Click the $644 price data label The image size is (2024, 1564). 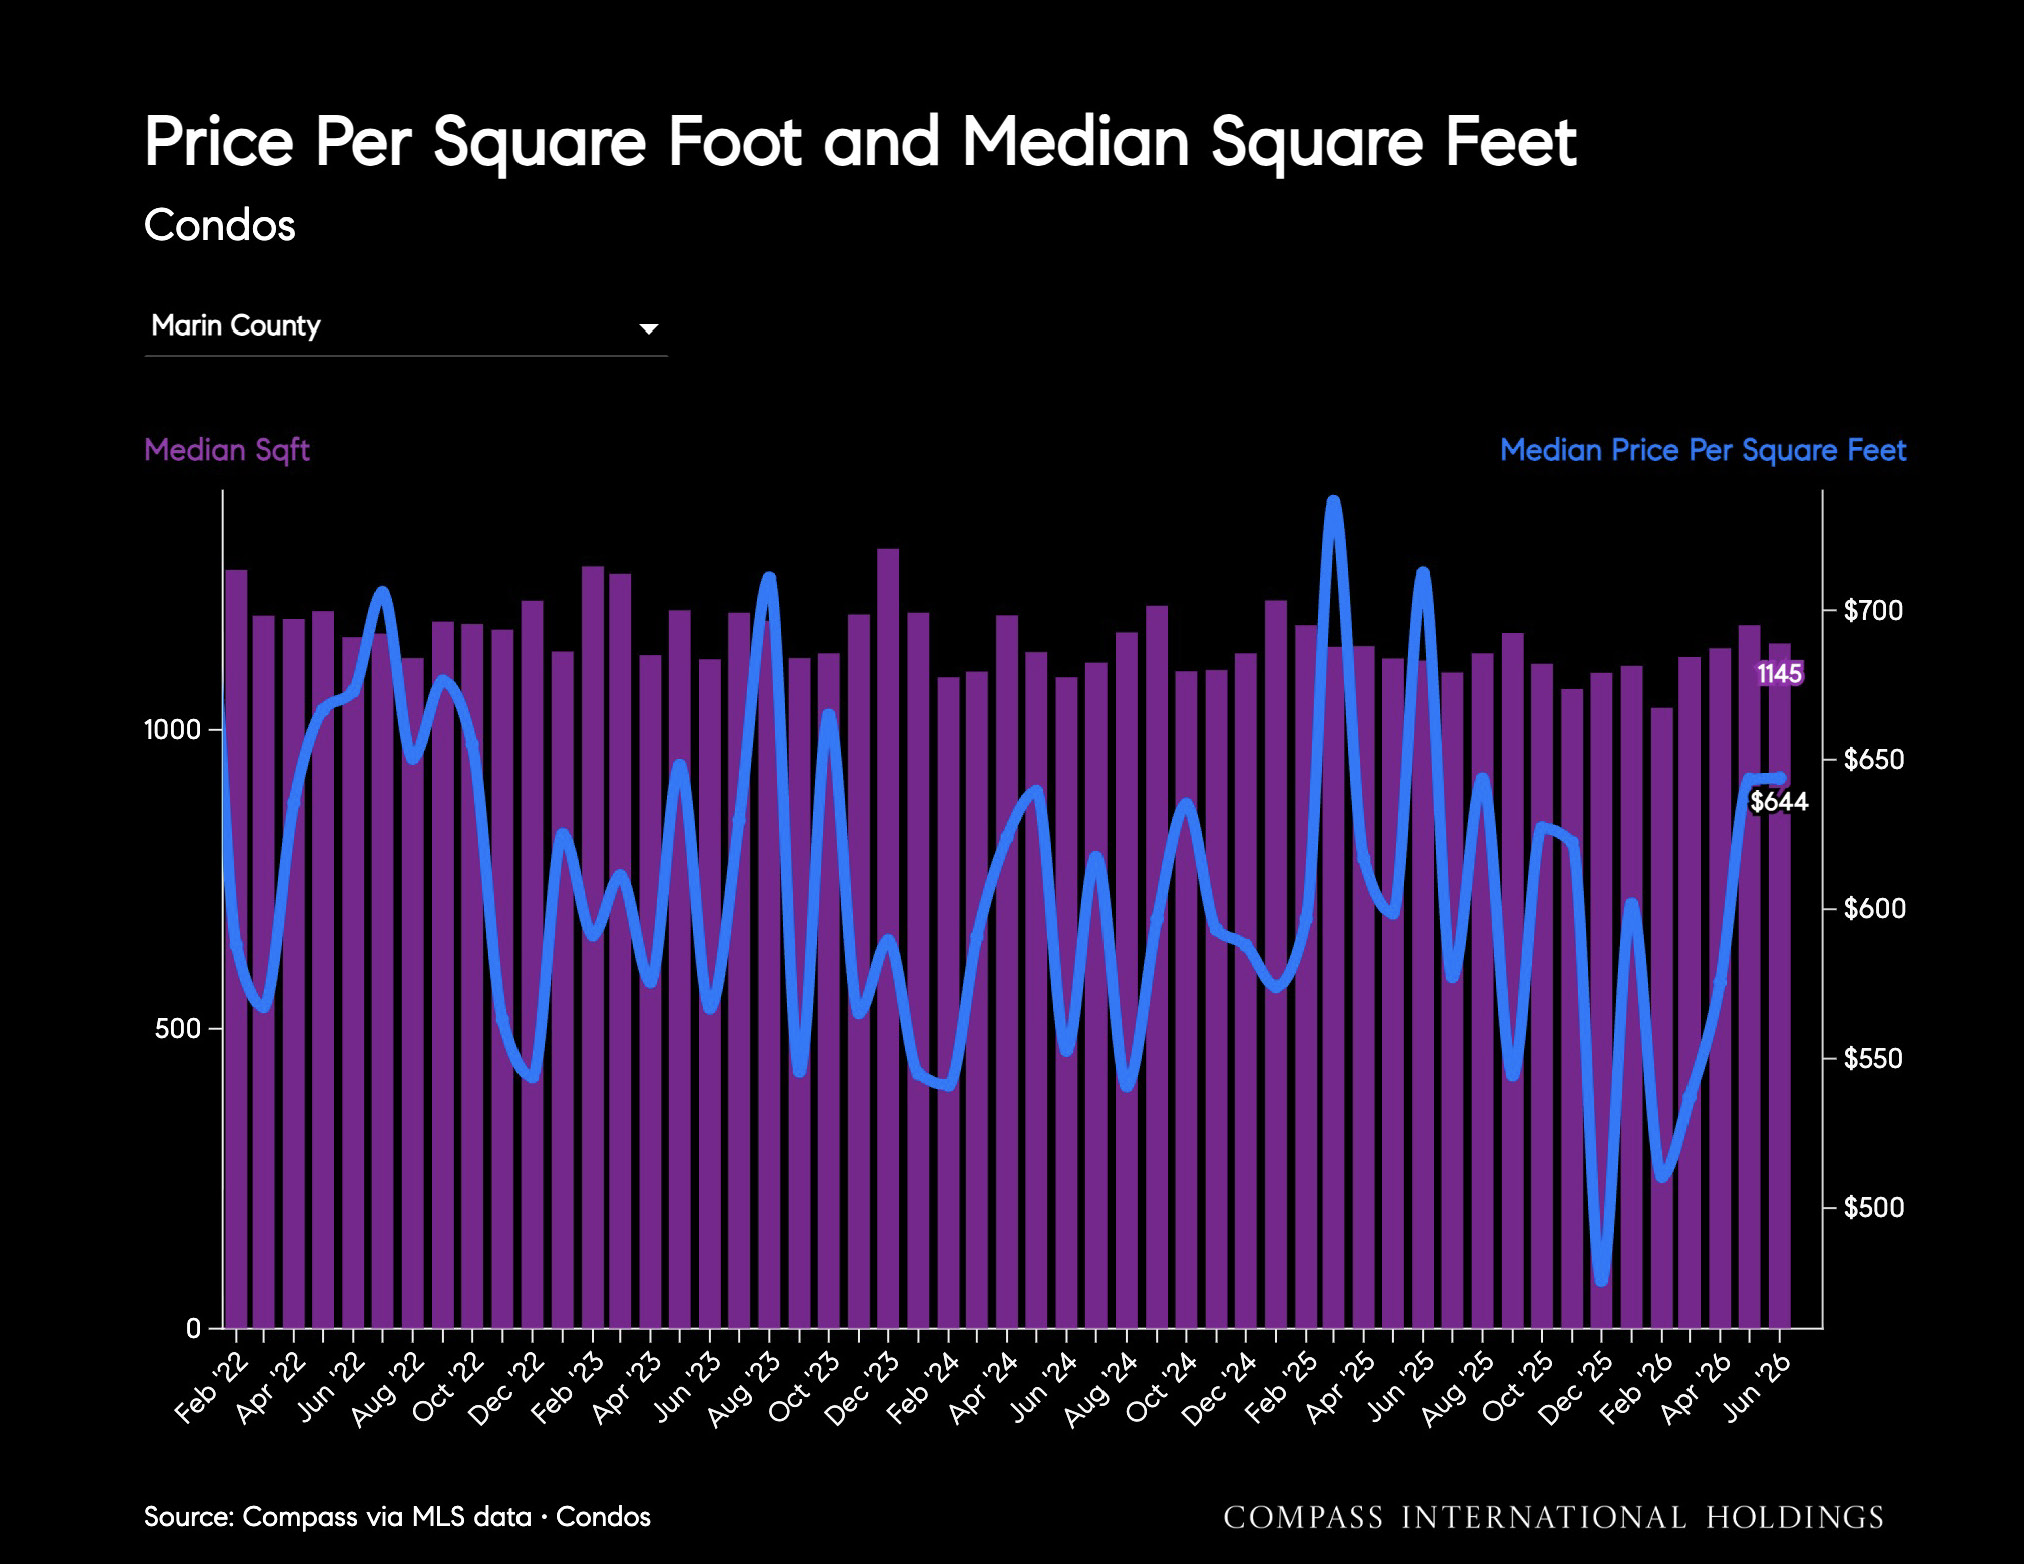[x=1779, y=802]
